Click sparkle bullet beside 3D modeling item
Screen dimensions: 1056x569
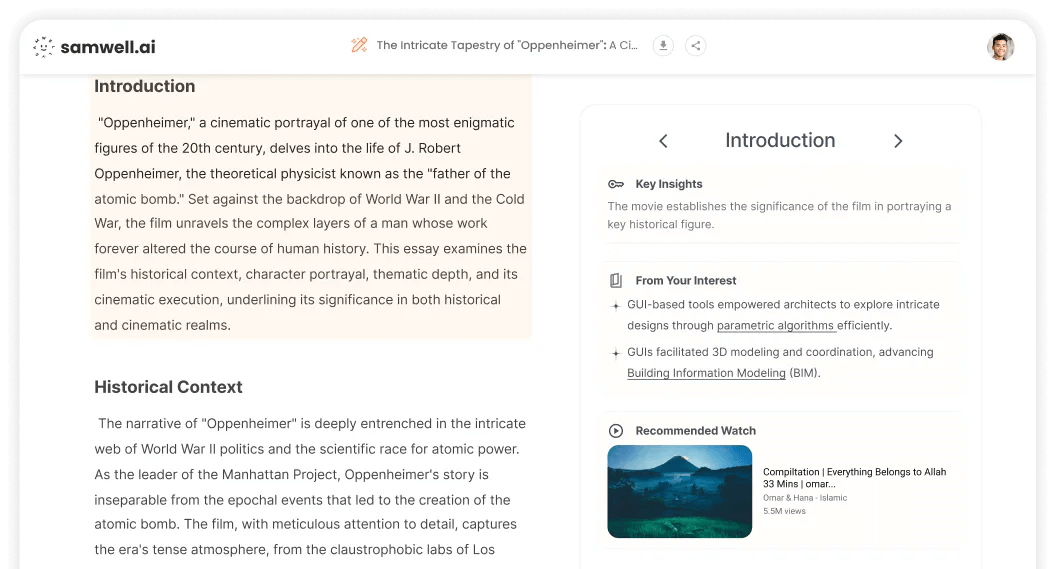pos(615,353)
